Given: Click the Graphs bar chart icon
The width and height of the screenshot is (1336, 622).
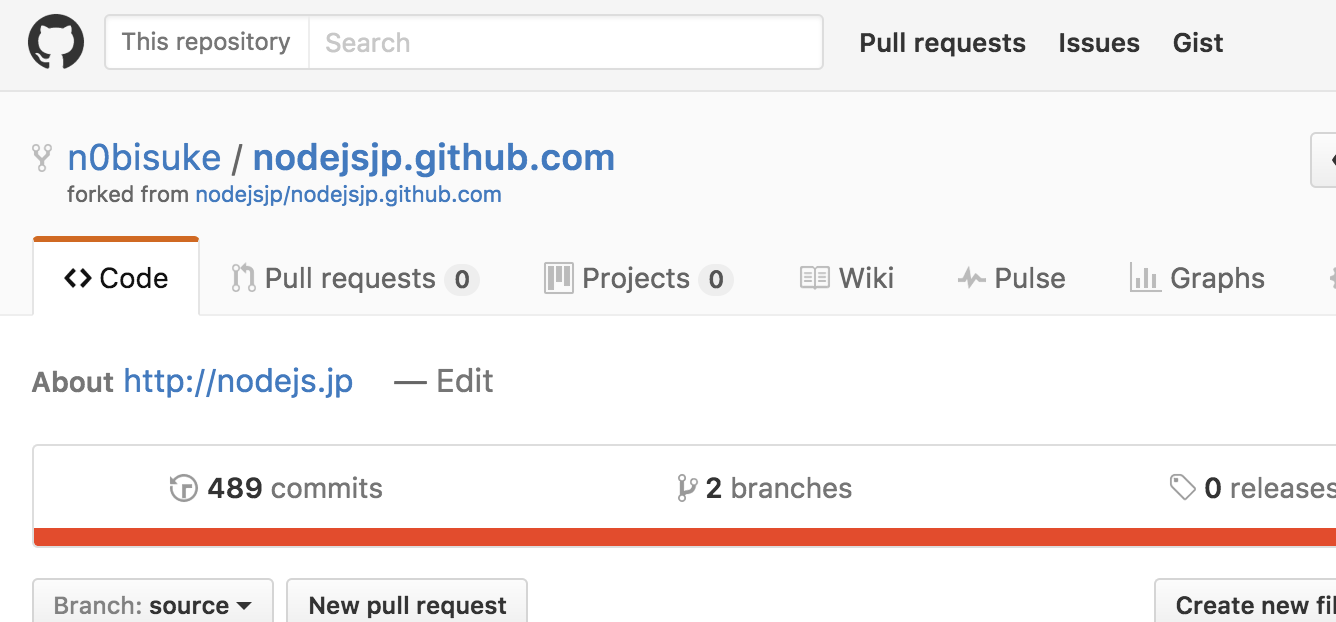Looking at the screenshot, I should click(1145, 278).
